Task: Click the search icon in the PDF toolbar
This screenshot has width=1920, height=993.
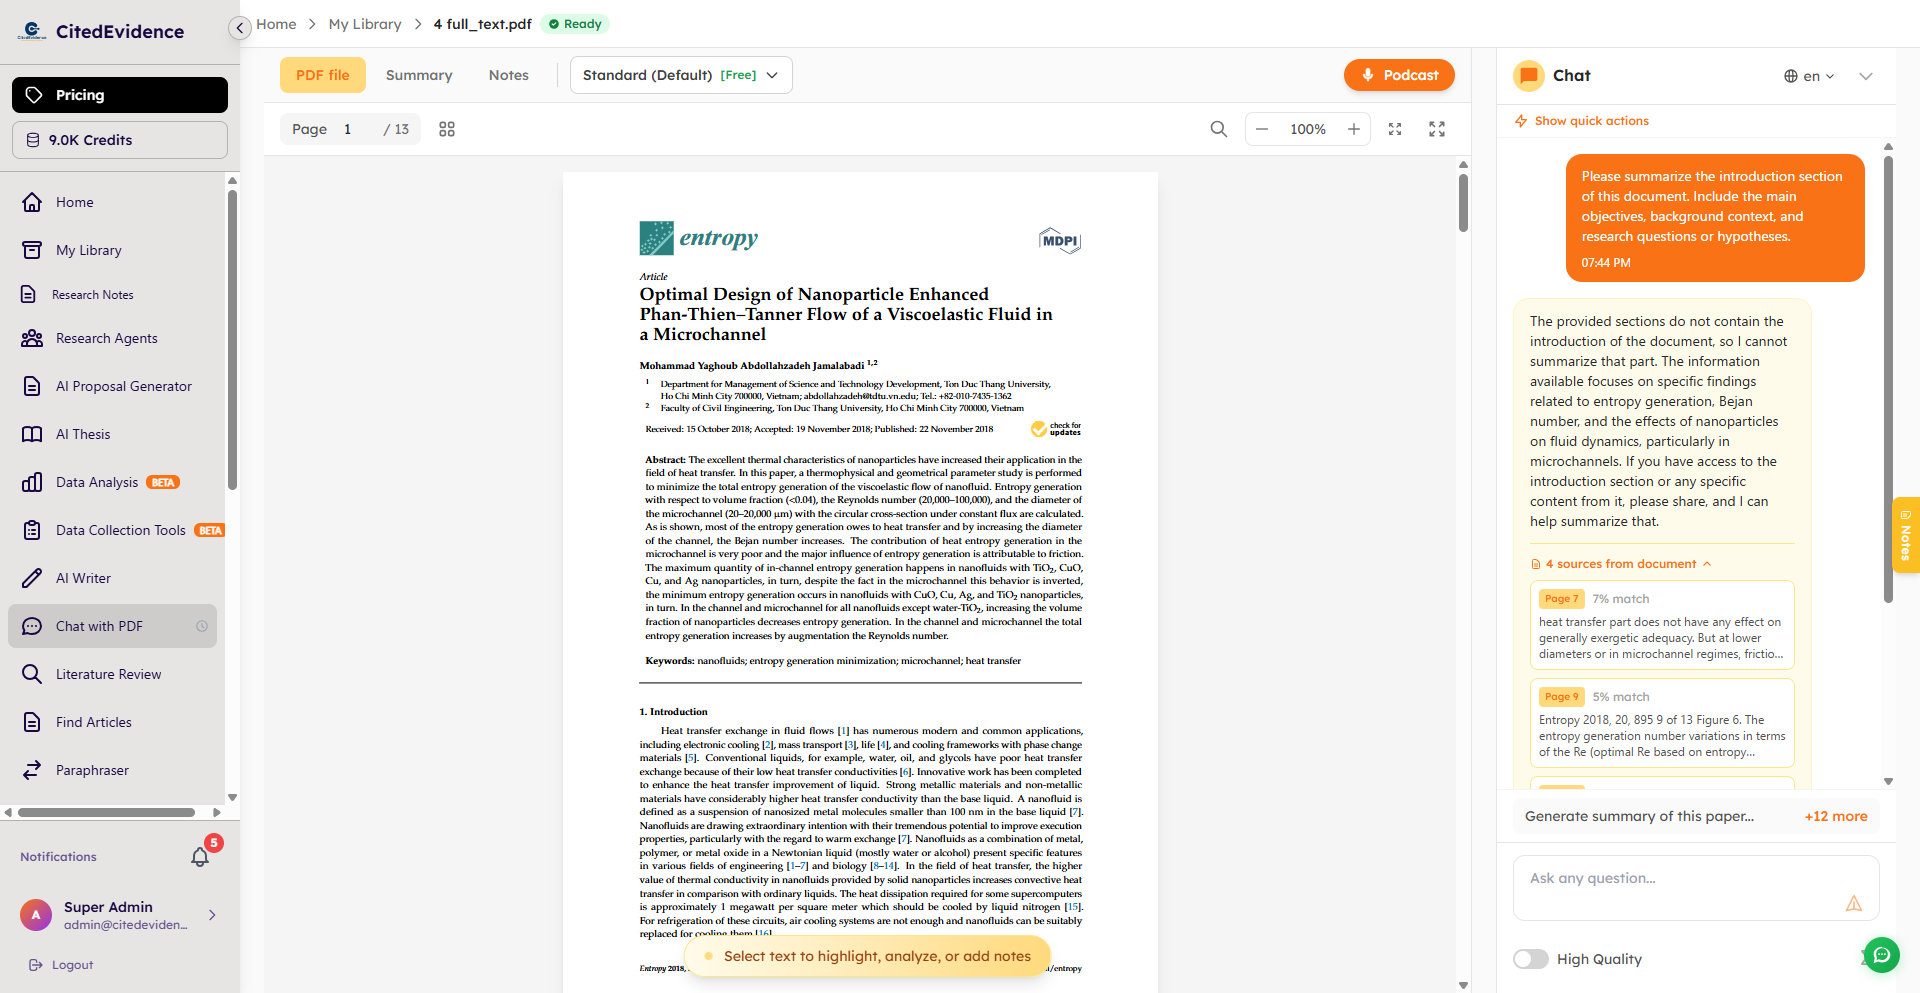Action: [1219, 129]
